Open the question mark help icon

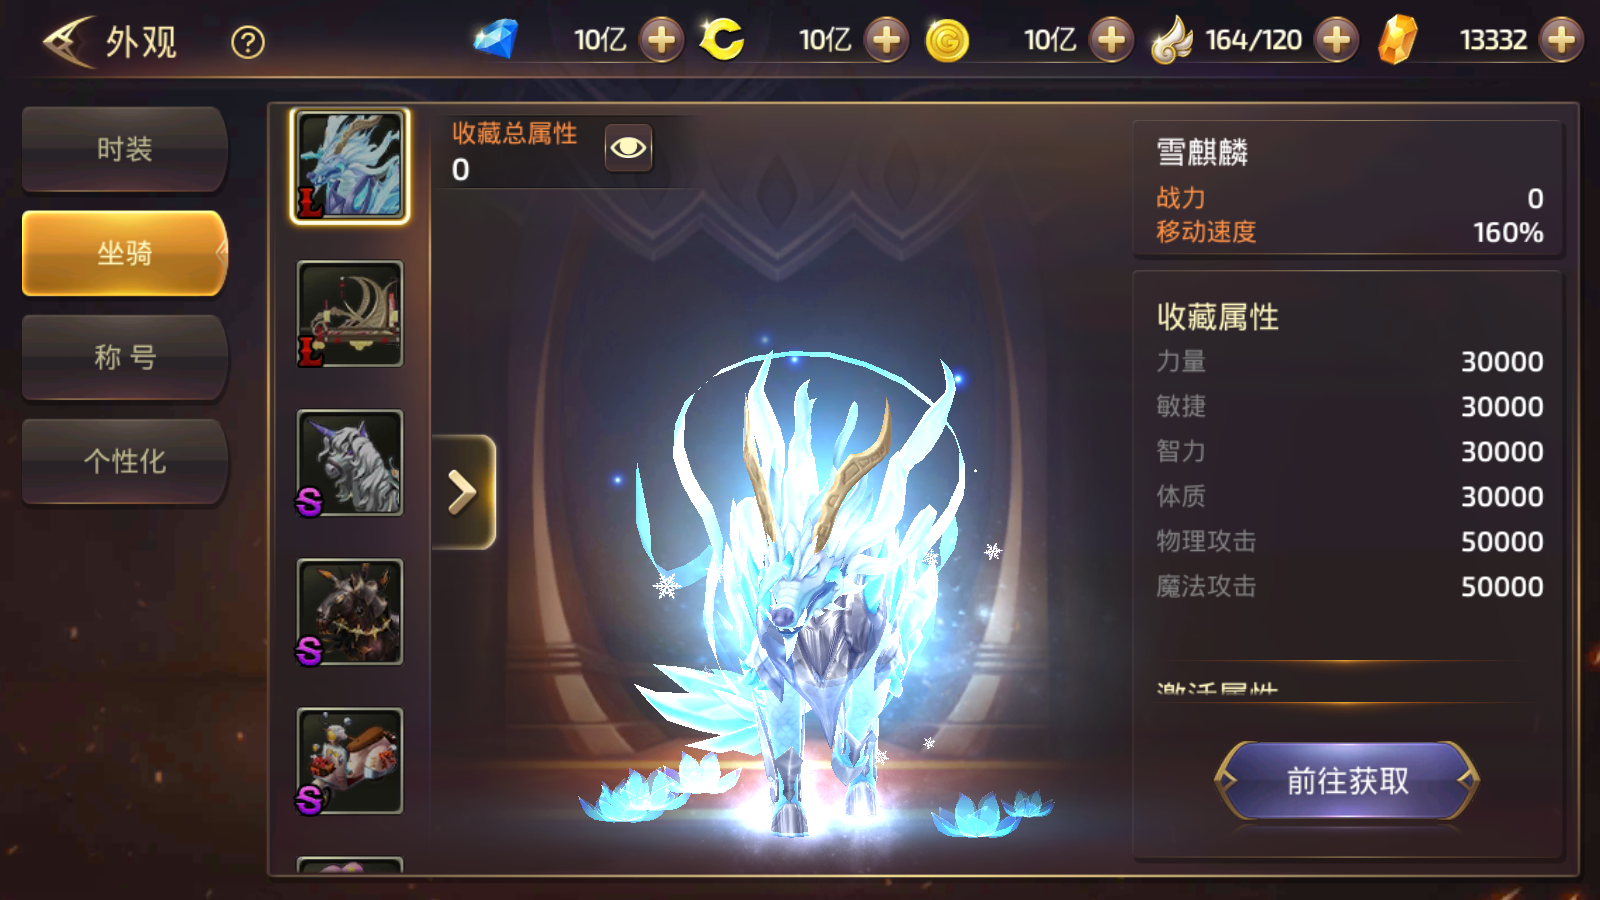248,42
